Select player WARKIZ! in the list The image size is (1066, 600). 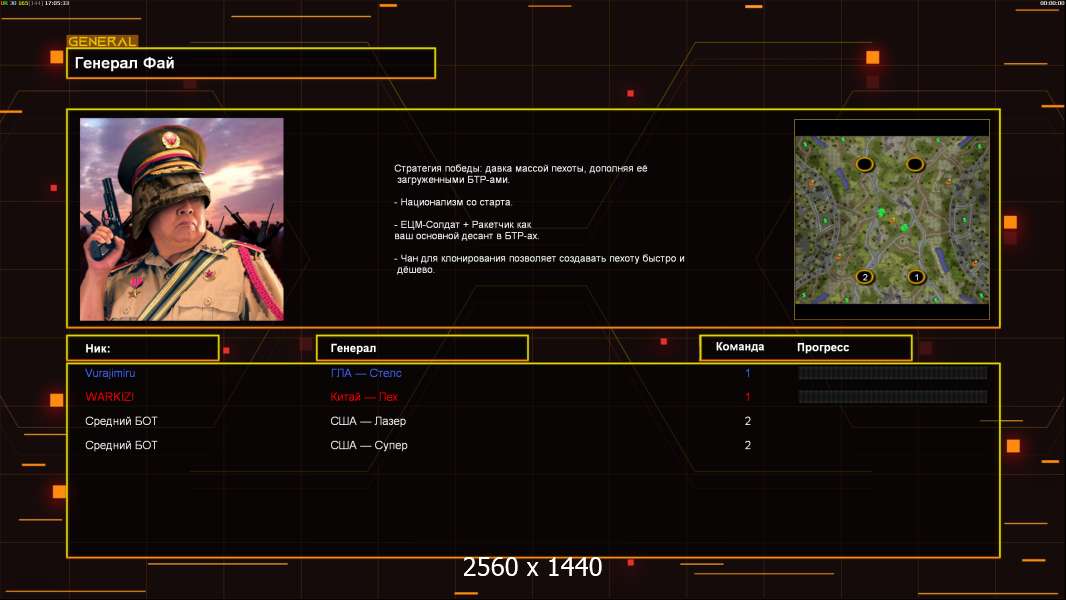coord(110,397)
